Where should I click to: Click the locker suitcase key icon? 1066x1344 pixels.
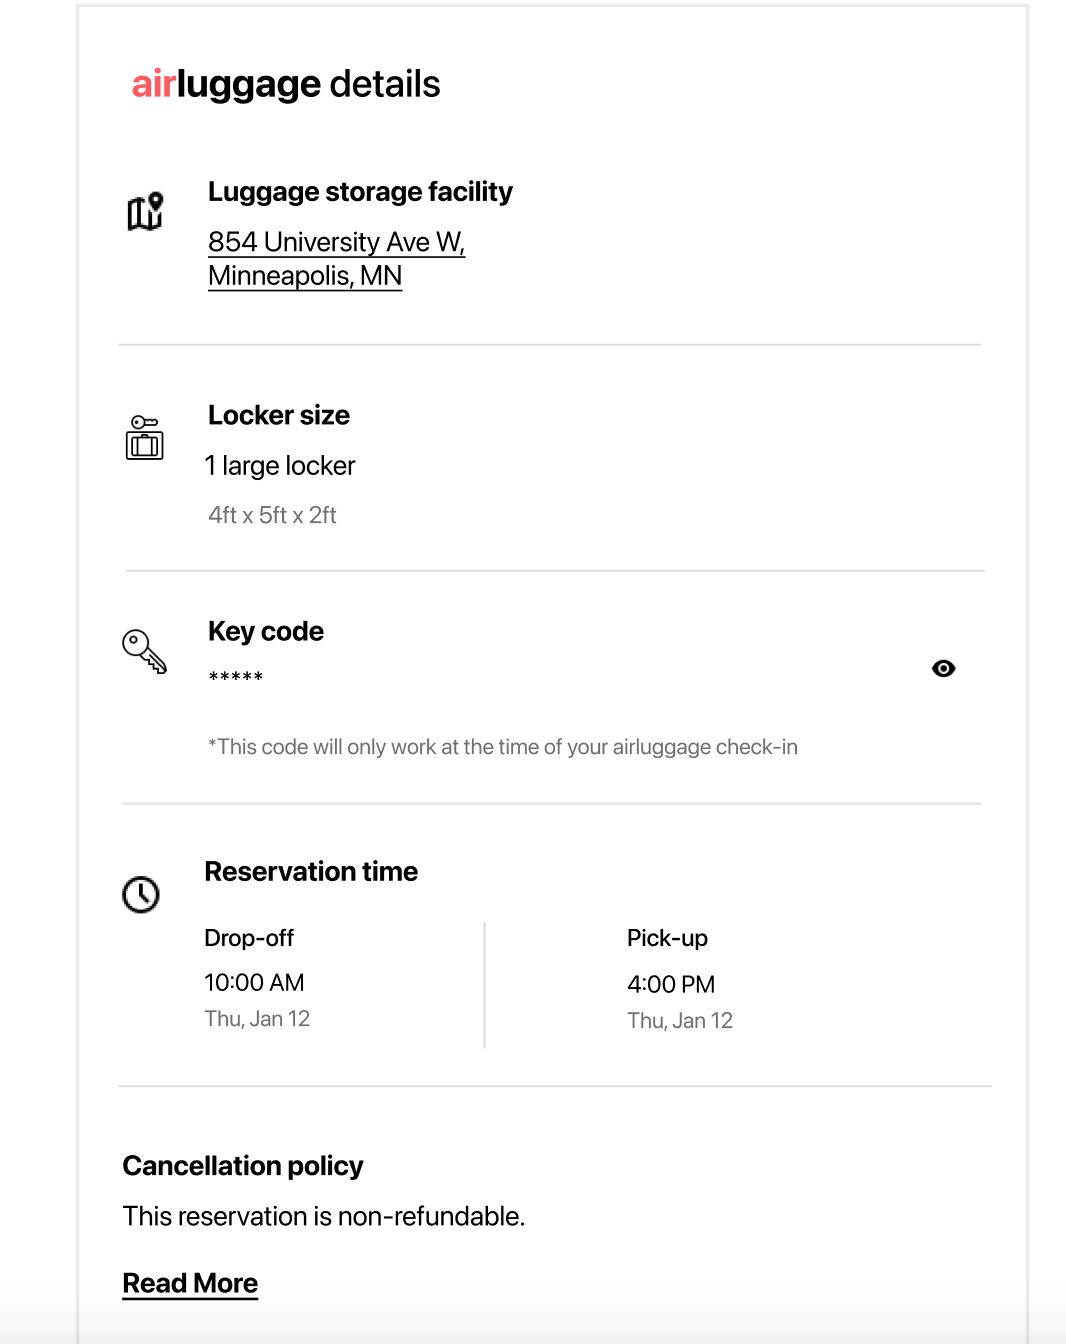tap(145, 437)
